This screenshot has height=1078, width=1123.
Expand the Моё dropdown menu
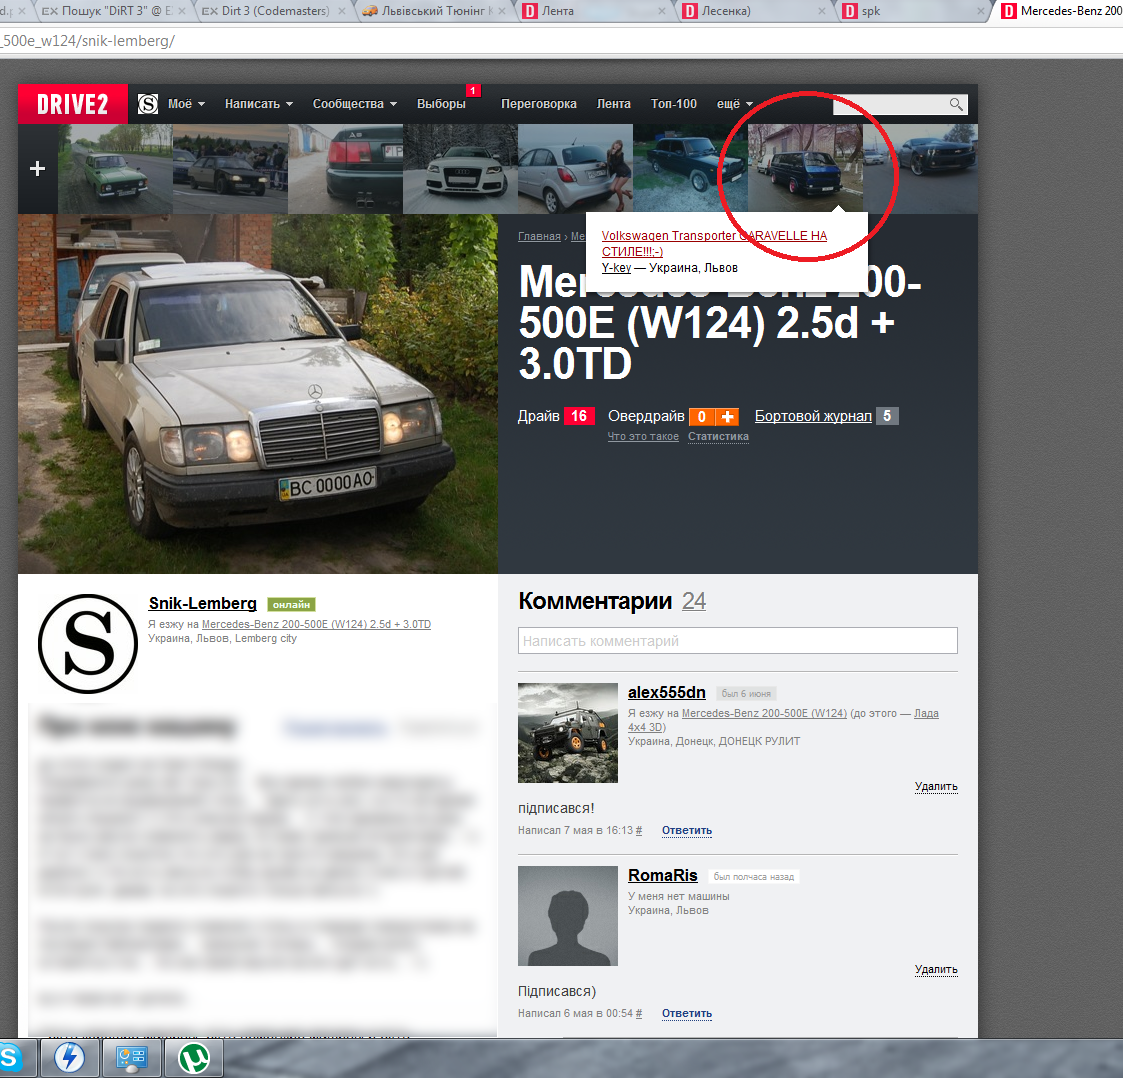coord(186,104)
